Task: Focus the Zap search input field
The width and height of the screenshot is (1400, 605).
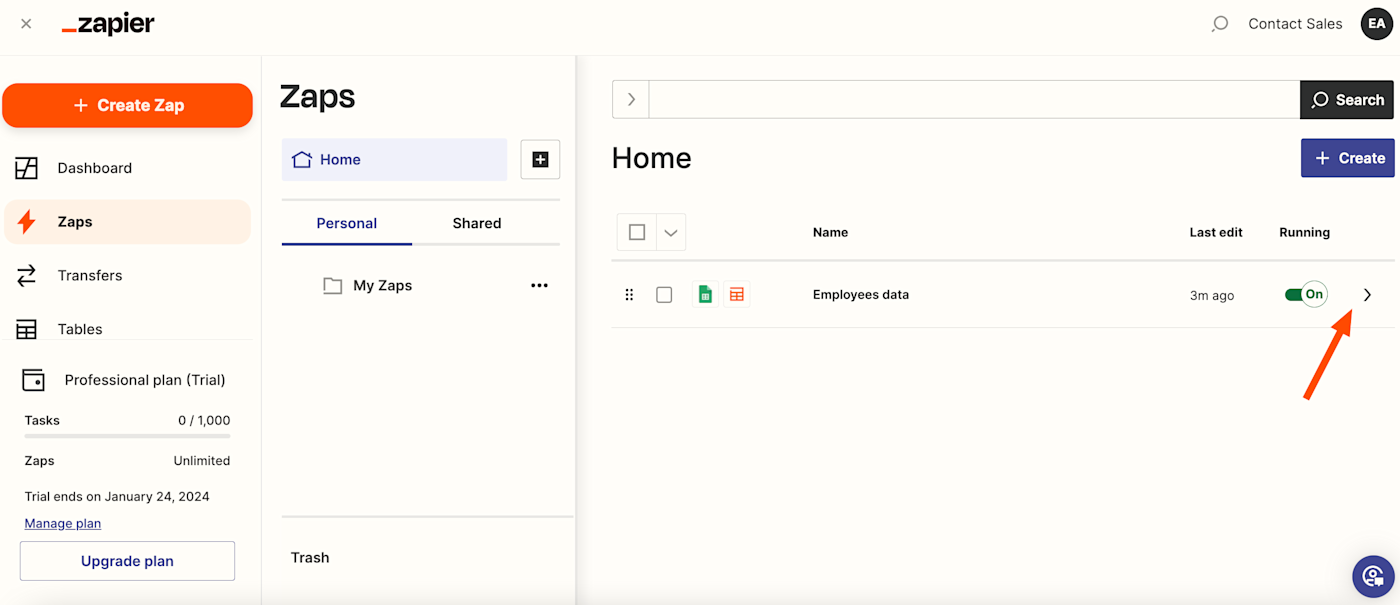Action: click(x=974, y=99)
